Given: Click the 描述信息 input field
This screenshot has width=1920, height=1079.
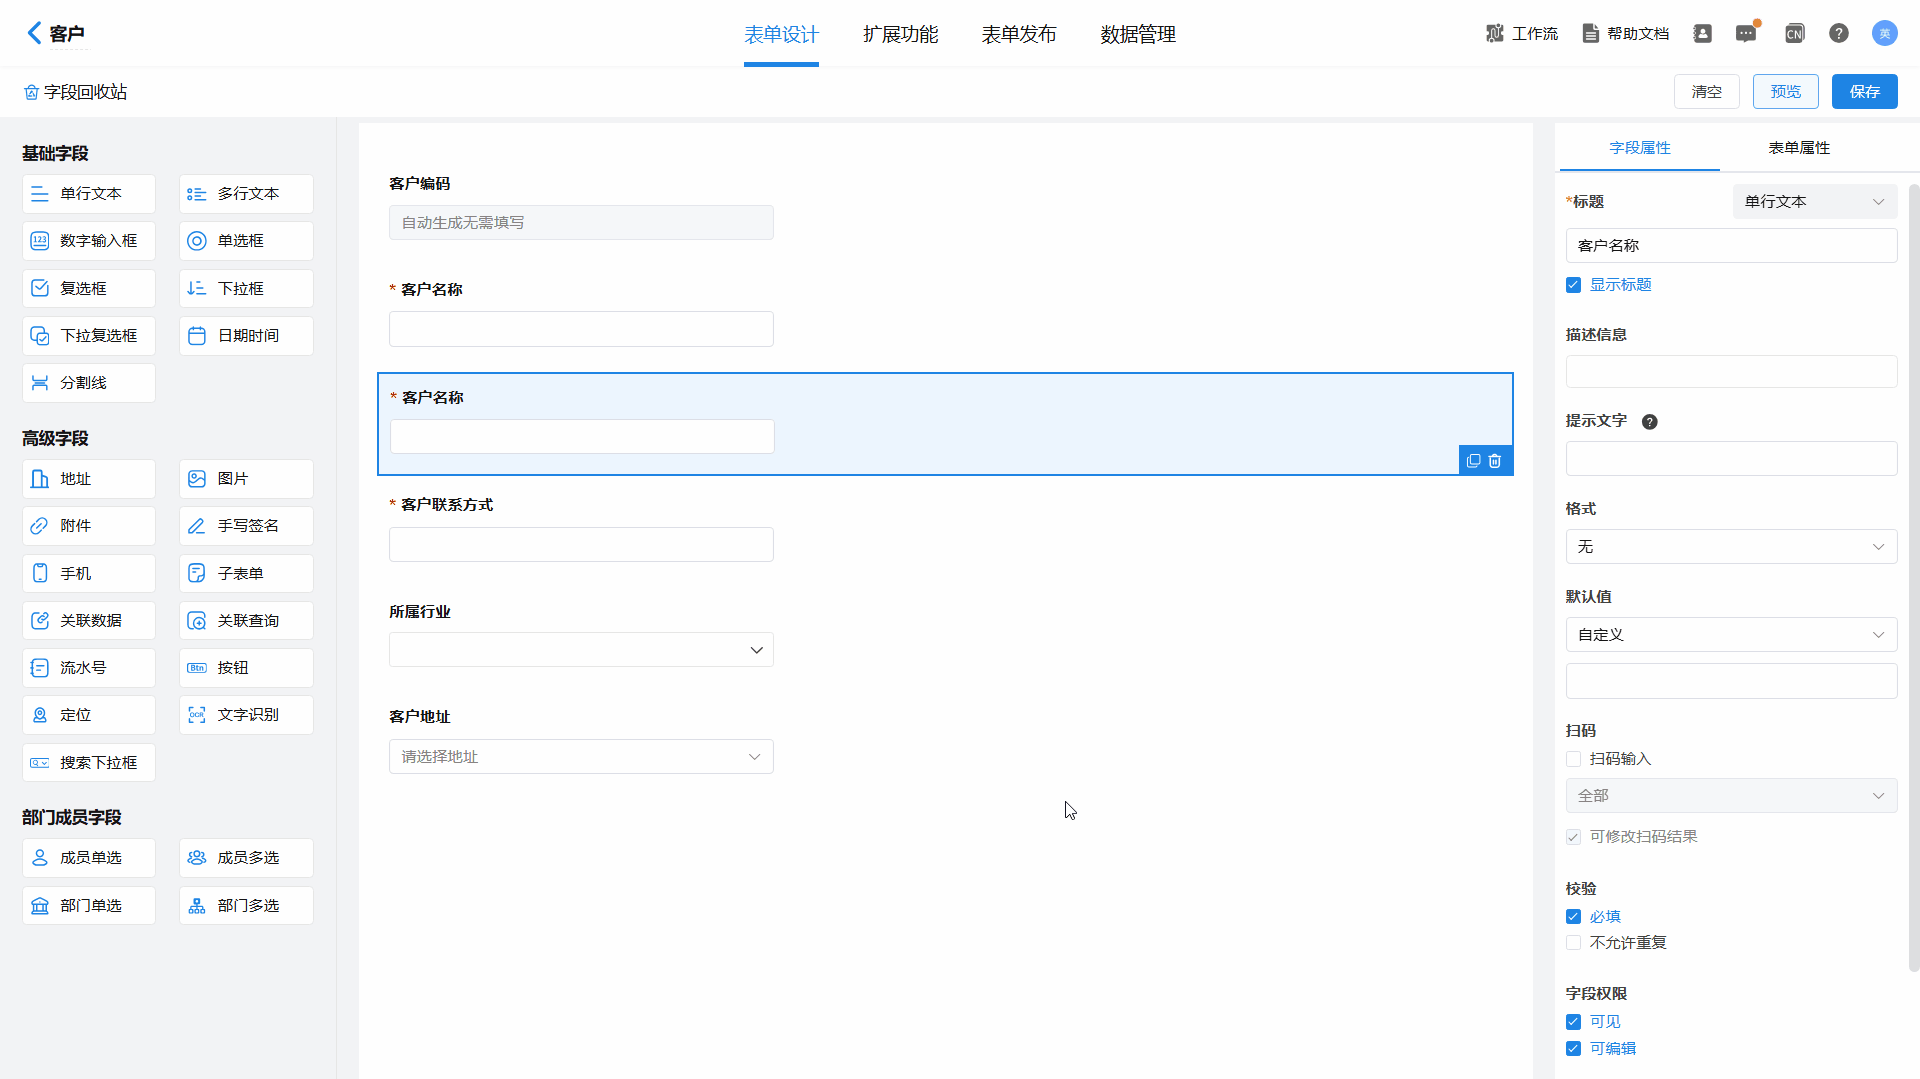Looking at the screenshot, I should click(x=1730, y=372).
